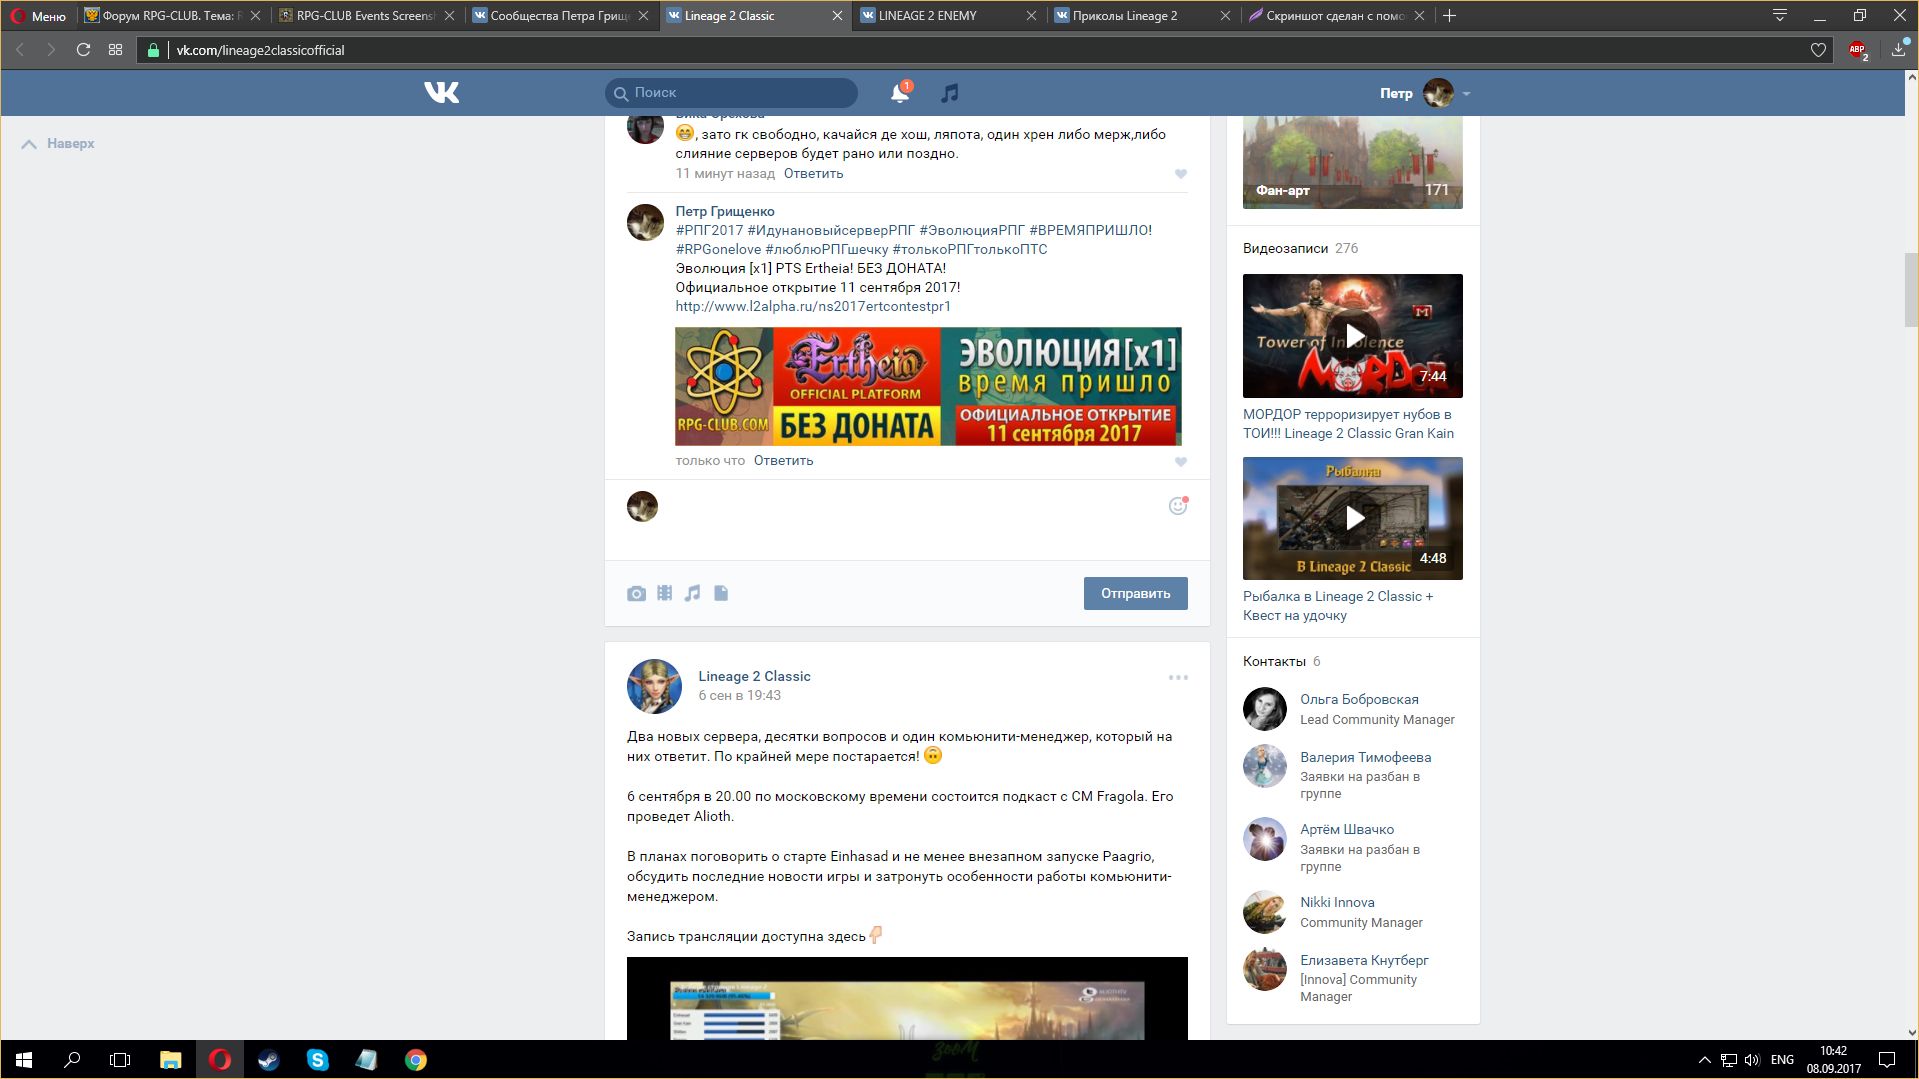Open the l2alpha.ru link in the comment
The image size is (1919, 1079).
click(x=813, y=307)
